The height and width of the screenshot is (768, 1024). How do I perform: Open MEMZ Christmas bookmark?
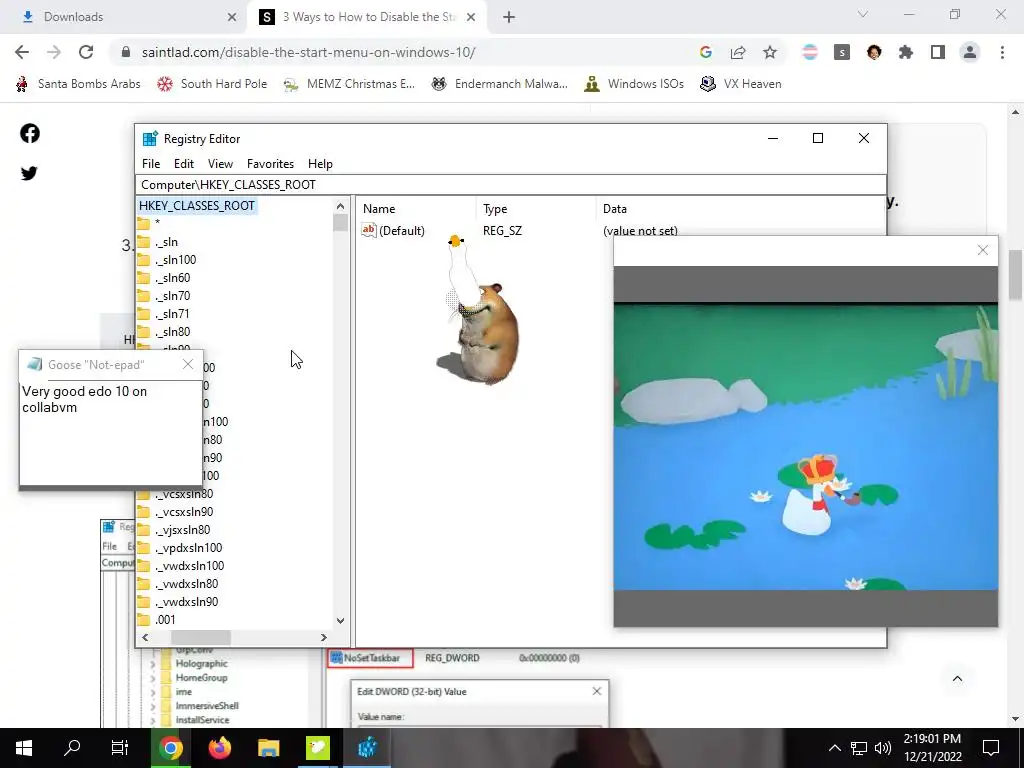tap(349, 84)
